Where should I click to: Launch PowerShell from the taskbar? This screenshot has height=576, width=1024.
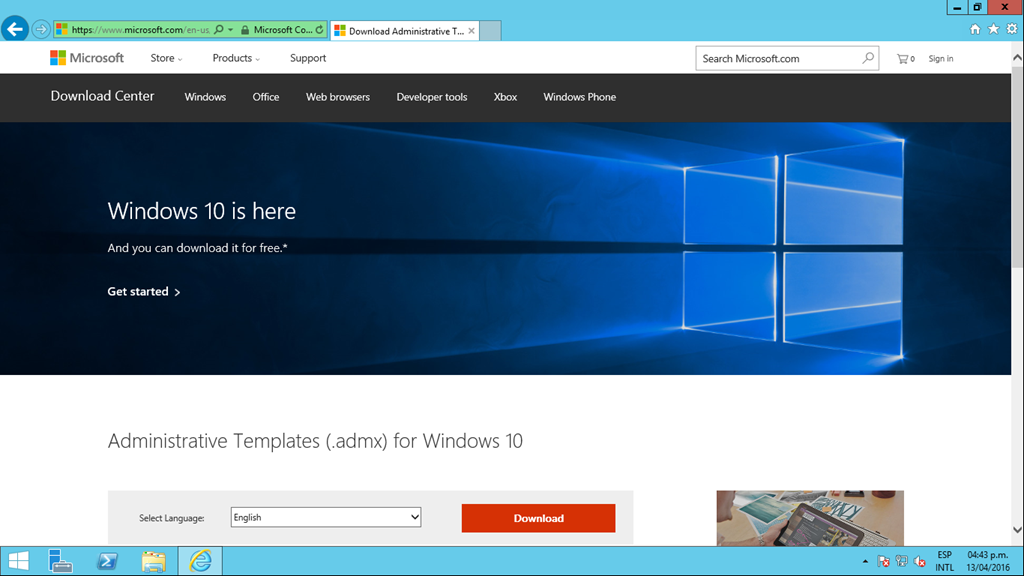coord(107,561)
